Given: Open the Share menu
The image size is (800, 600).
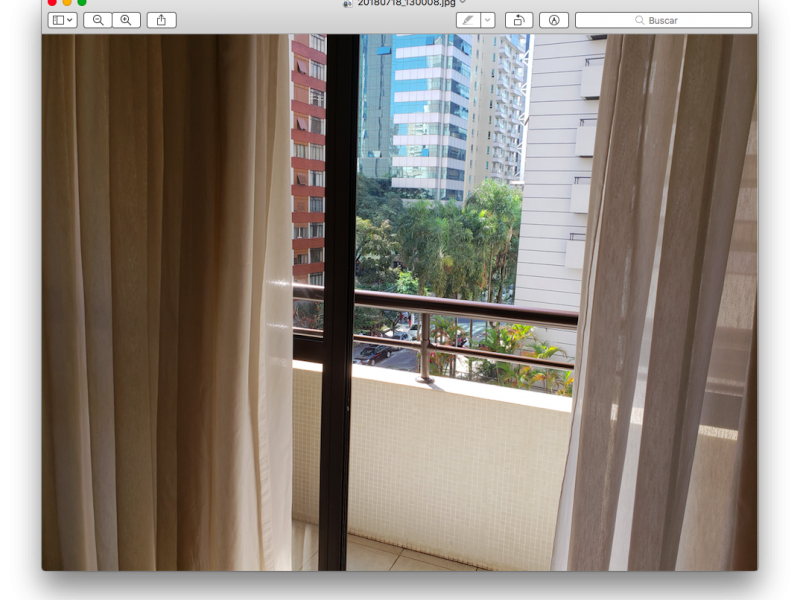Looking at the screenshot, I should click(x=161, y=20).
